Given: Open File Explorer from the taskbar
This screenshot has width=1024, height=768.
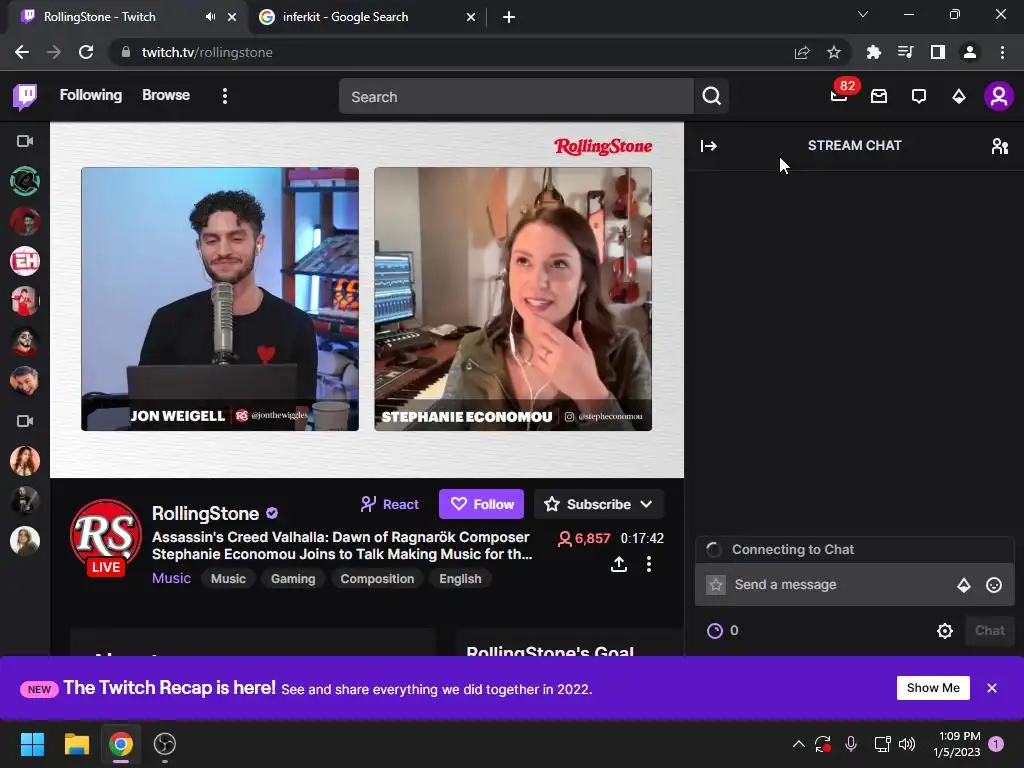Looking at the screenshot, I should pyautogui.click(x=76, y=744).
